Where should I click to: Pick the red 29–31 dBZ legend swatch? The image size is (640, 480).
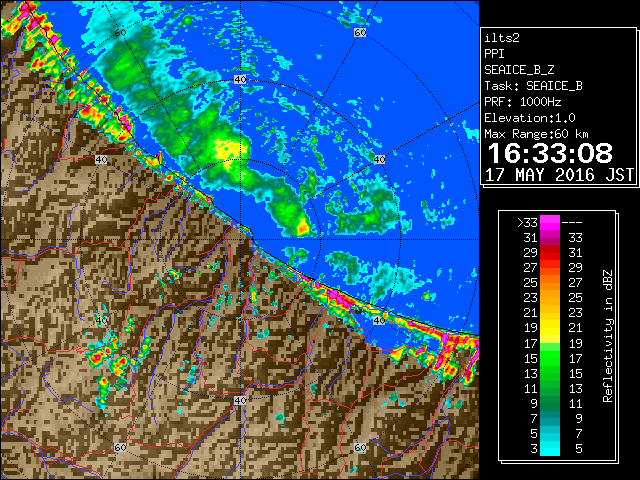coord(550,253)
